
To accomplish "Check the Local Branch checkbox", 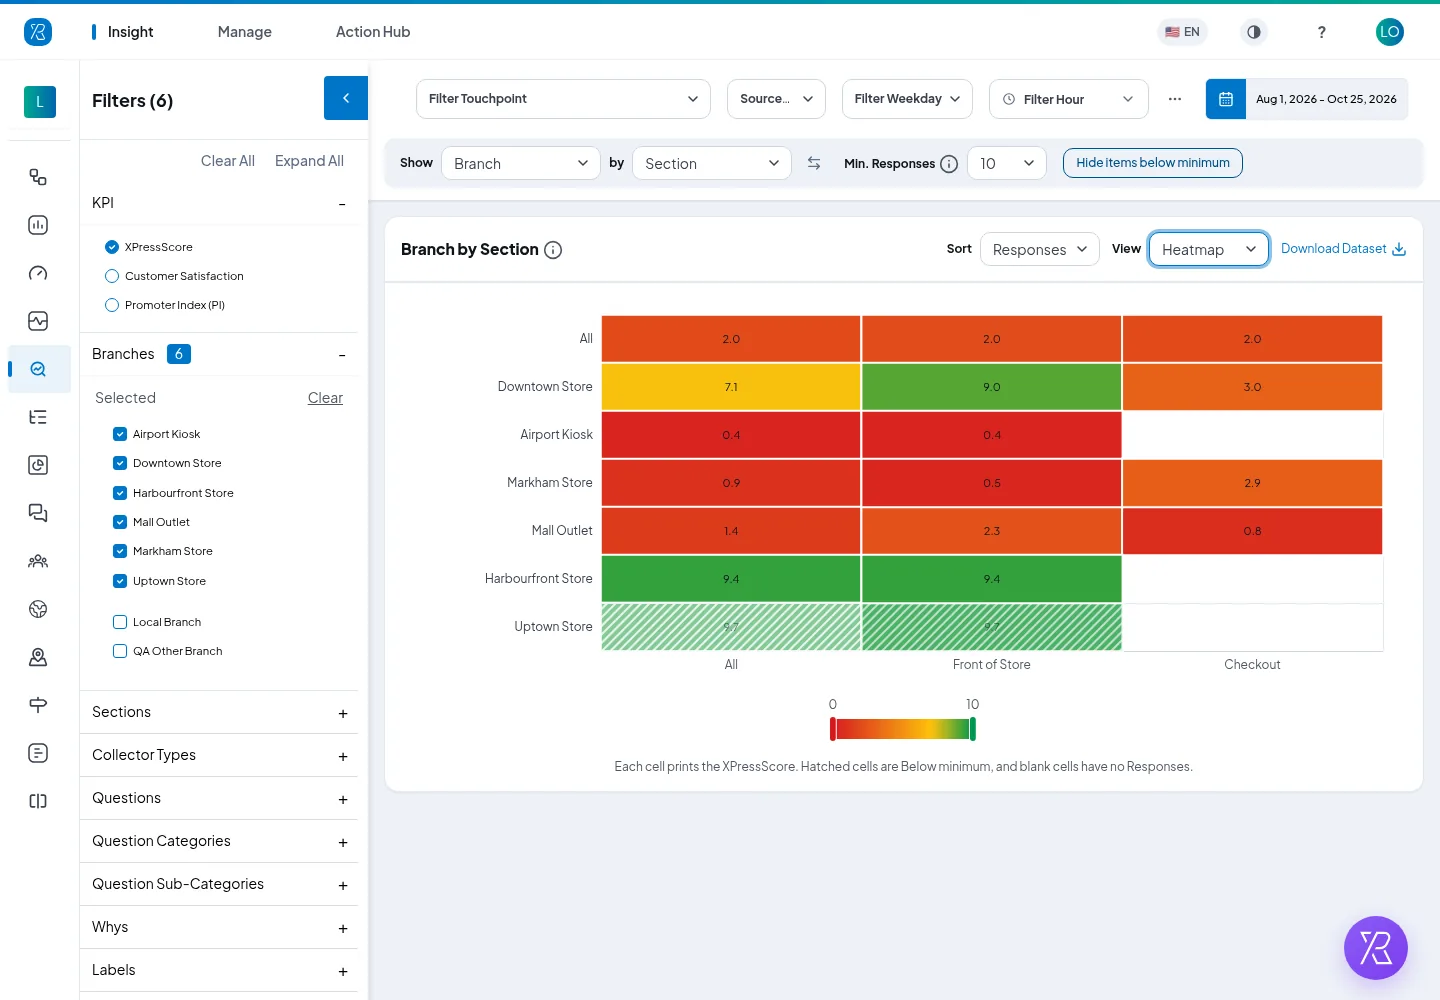I will pos(120,622).
